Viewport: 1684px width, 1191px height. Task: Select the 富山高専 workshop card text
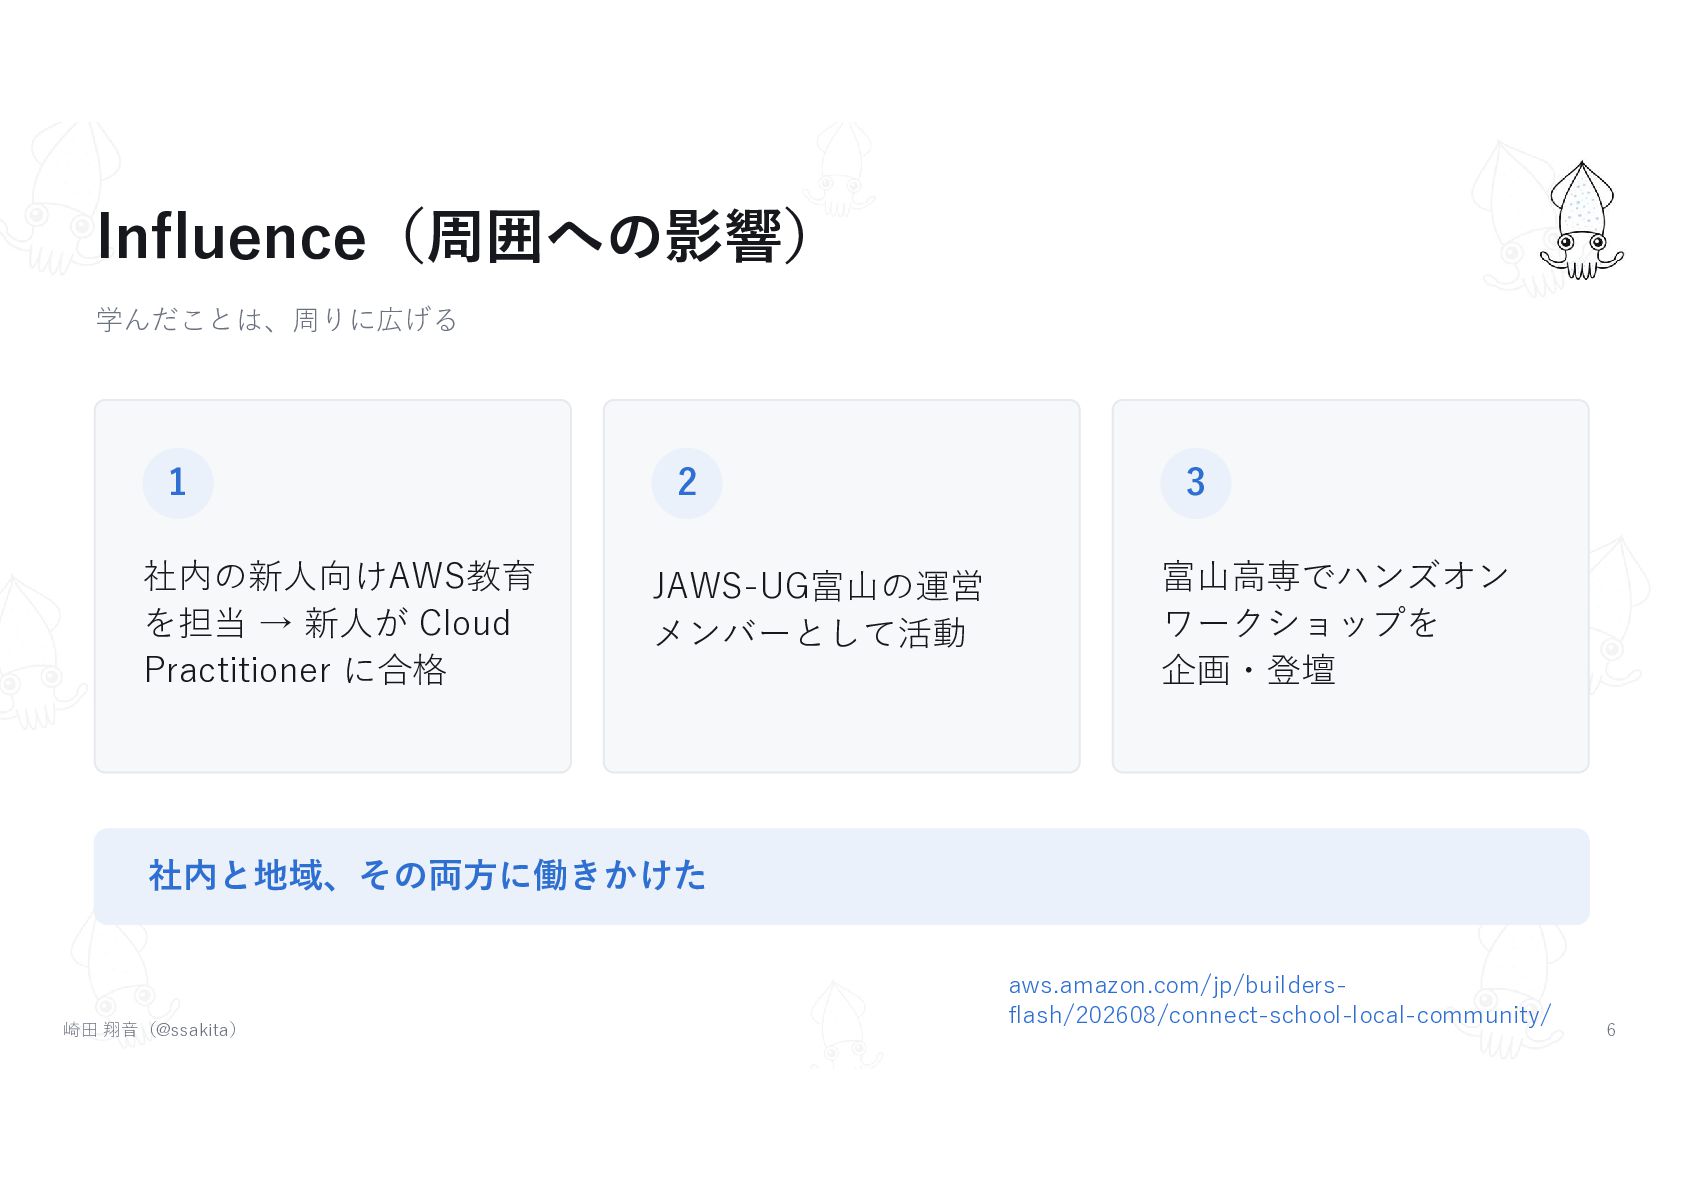click(x=1336, y=623)
